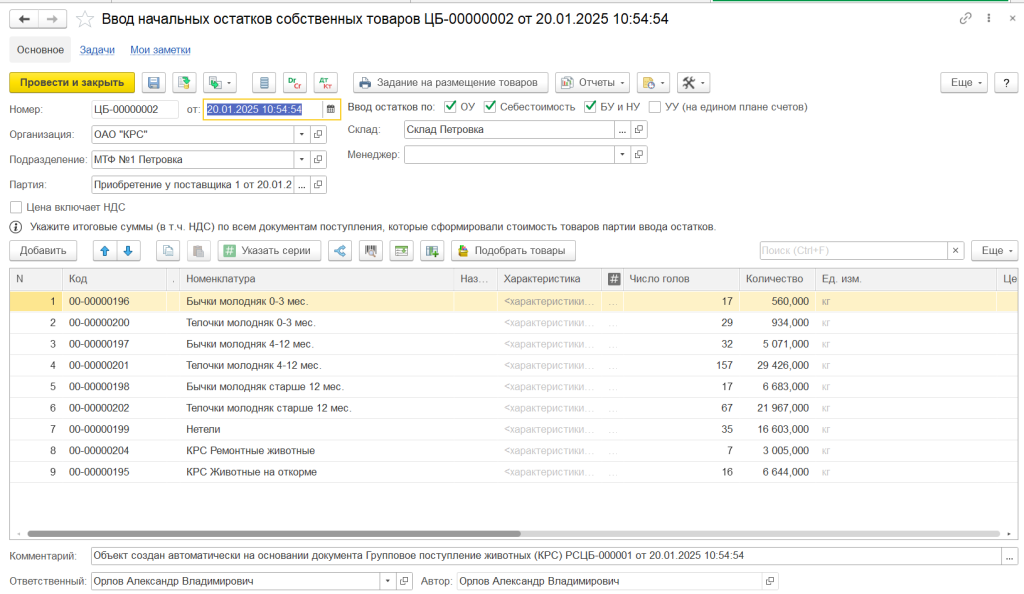Open Склад record with the open icon
Viewport: 1024px width, 594px height.
pyautogui.click(x=639, y=130)
